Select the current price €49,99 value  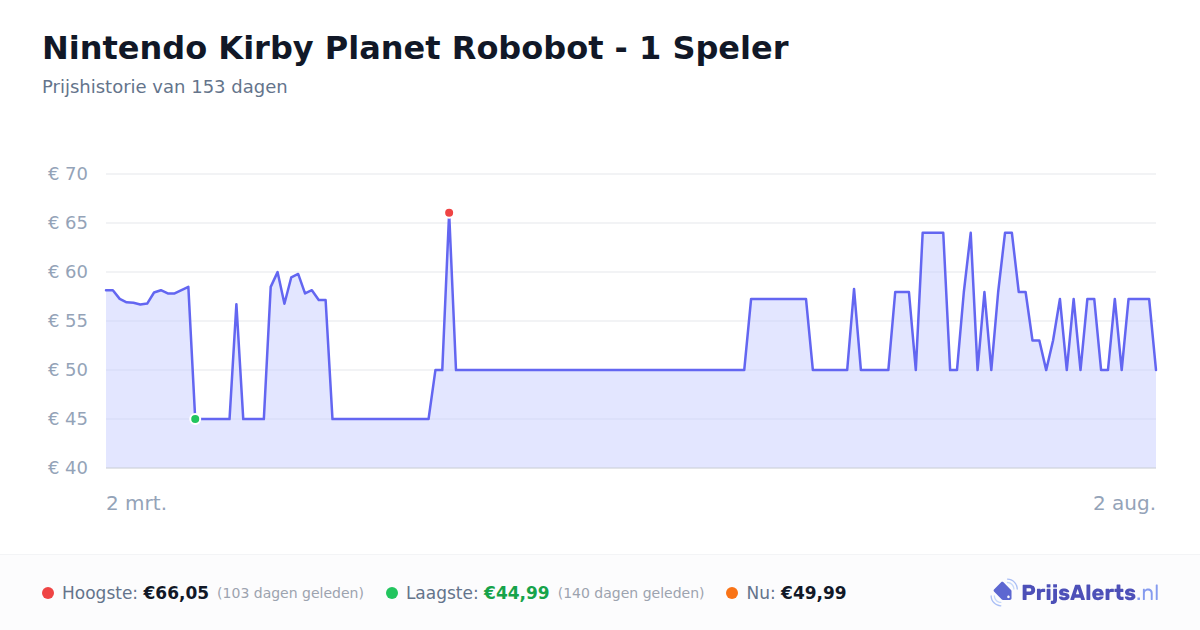814,593
